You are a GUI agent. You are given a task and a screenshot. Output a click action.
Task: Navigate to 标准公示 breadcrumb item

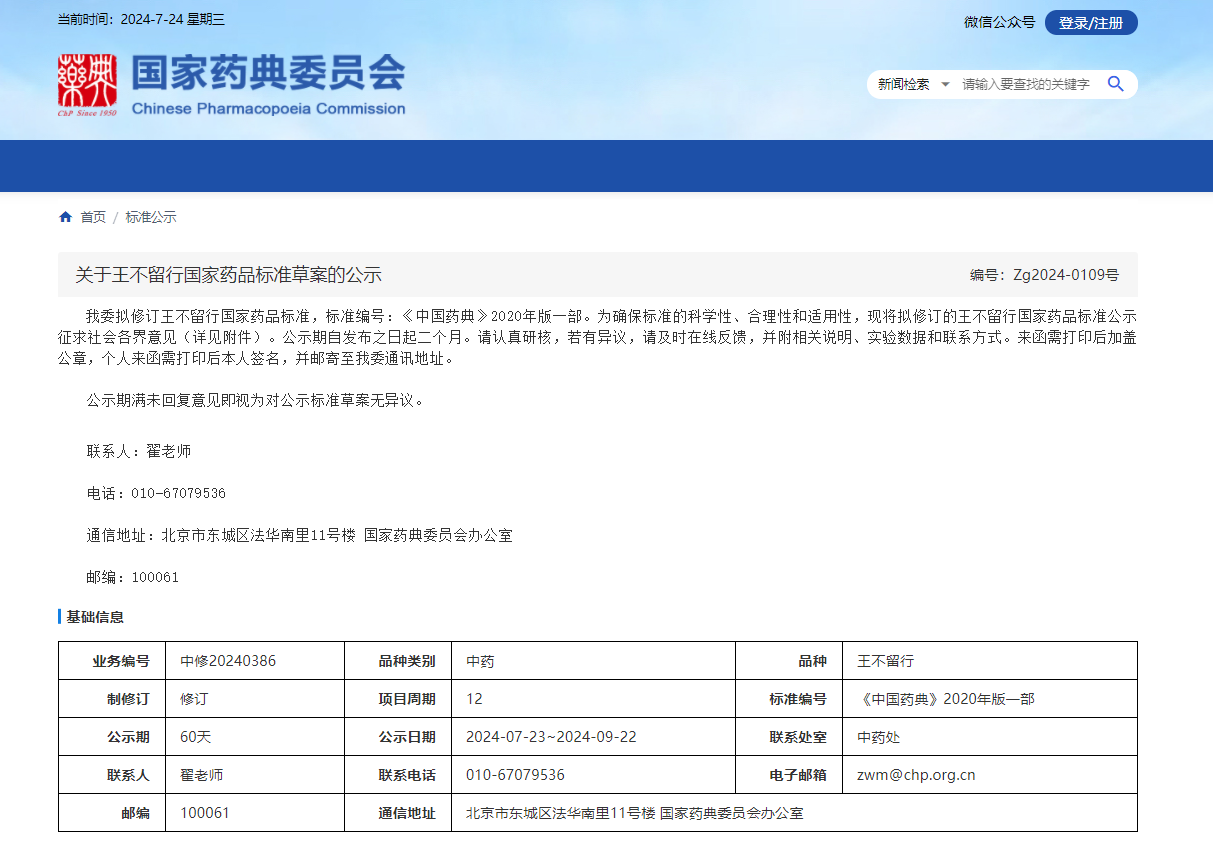(151, 217)
